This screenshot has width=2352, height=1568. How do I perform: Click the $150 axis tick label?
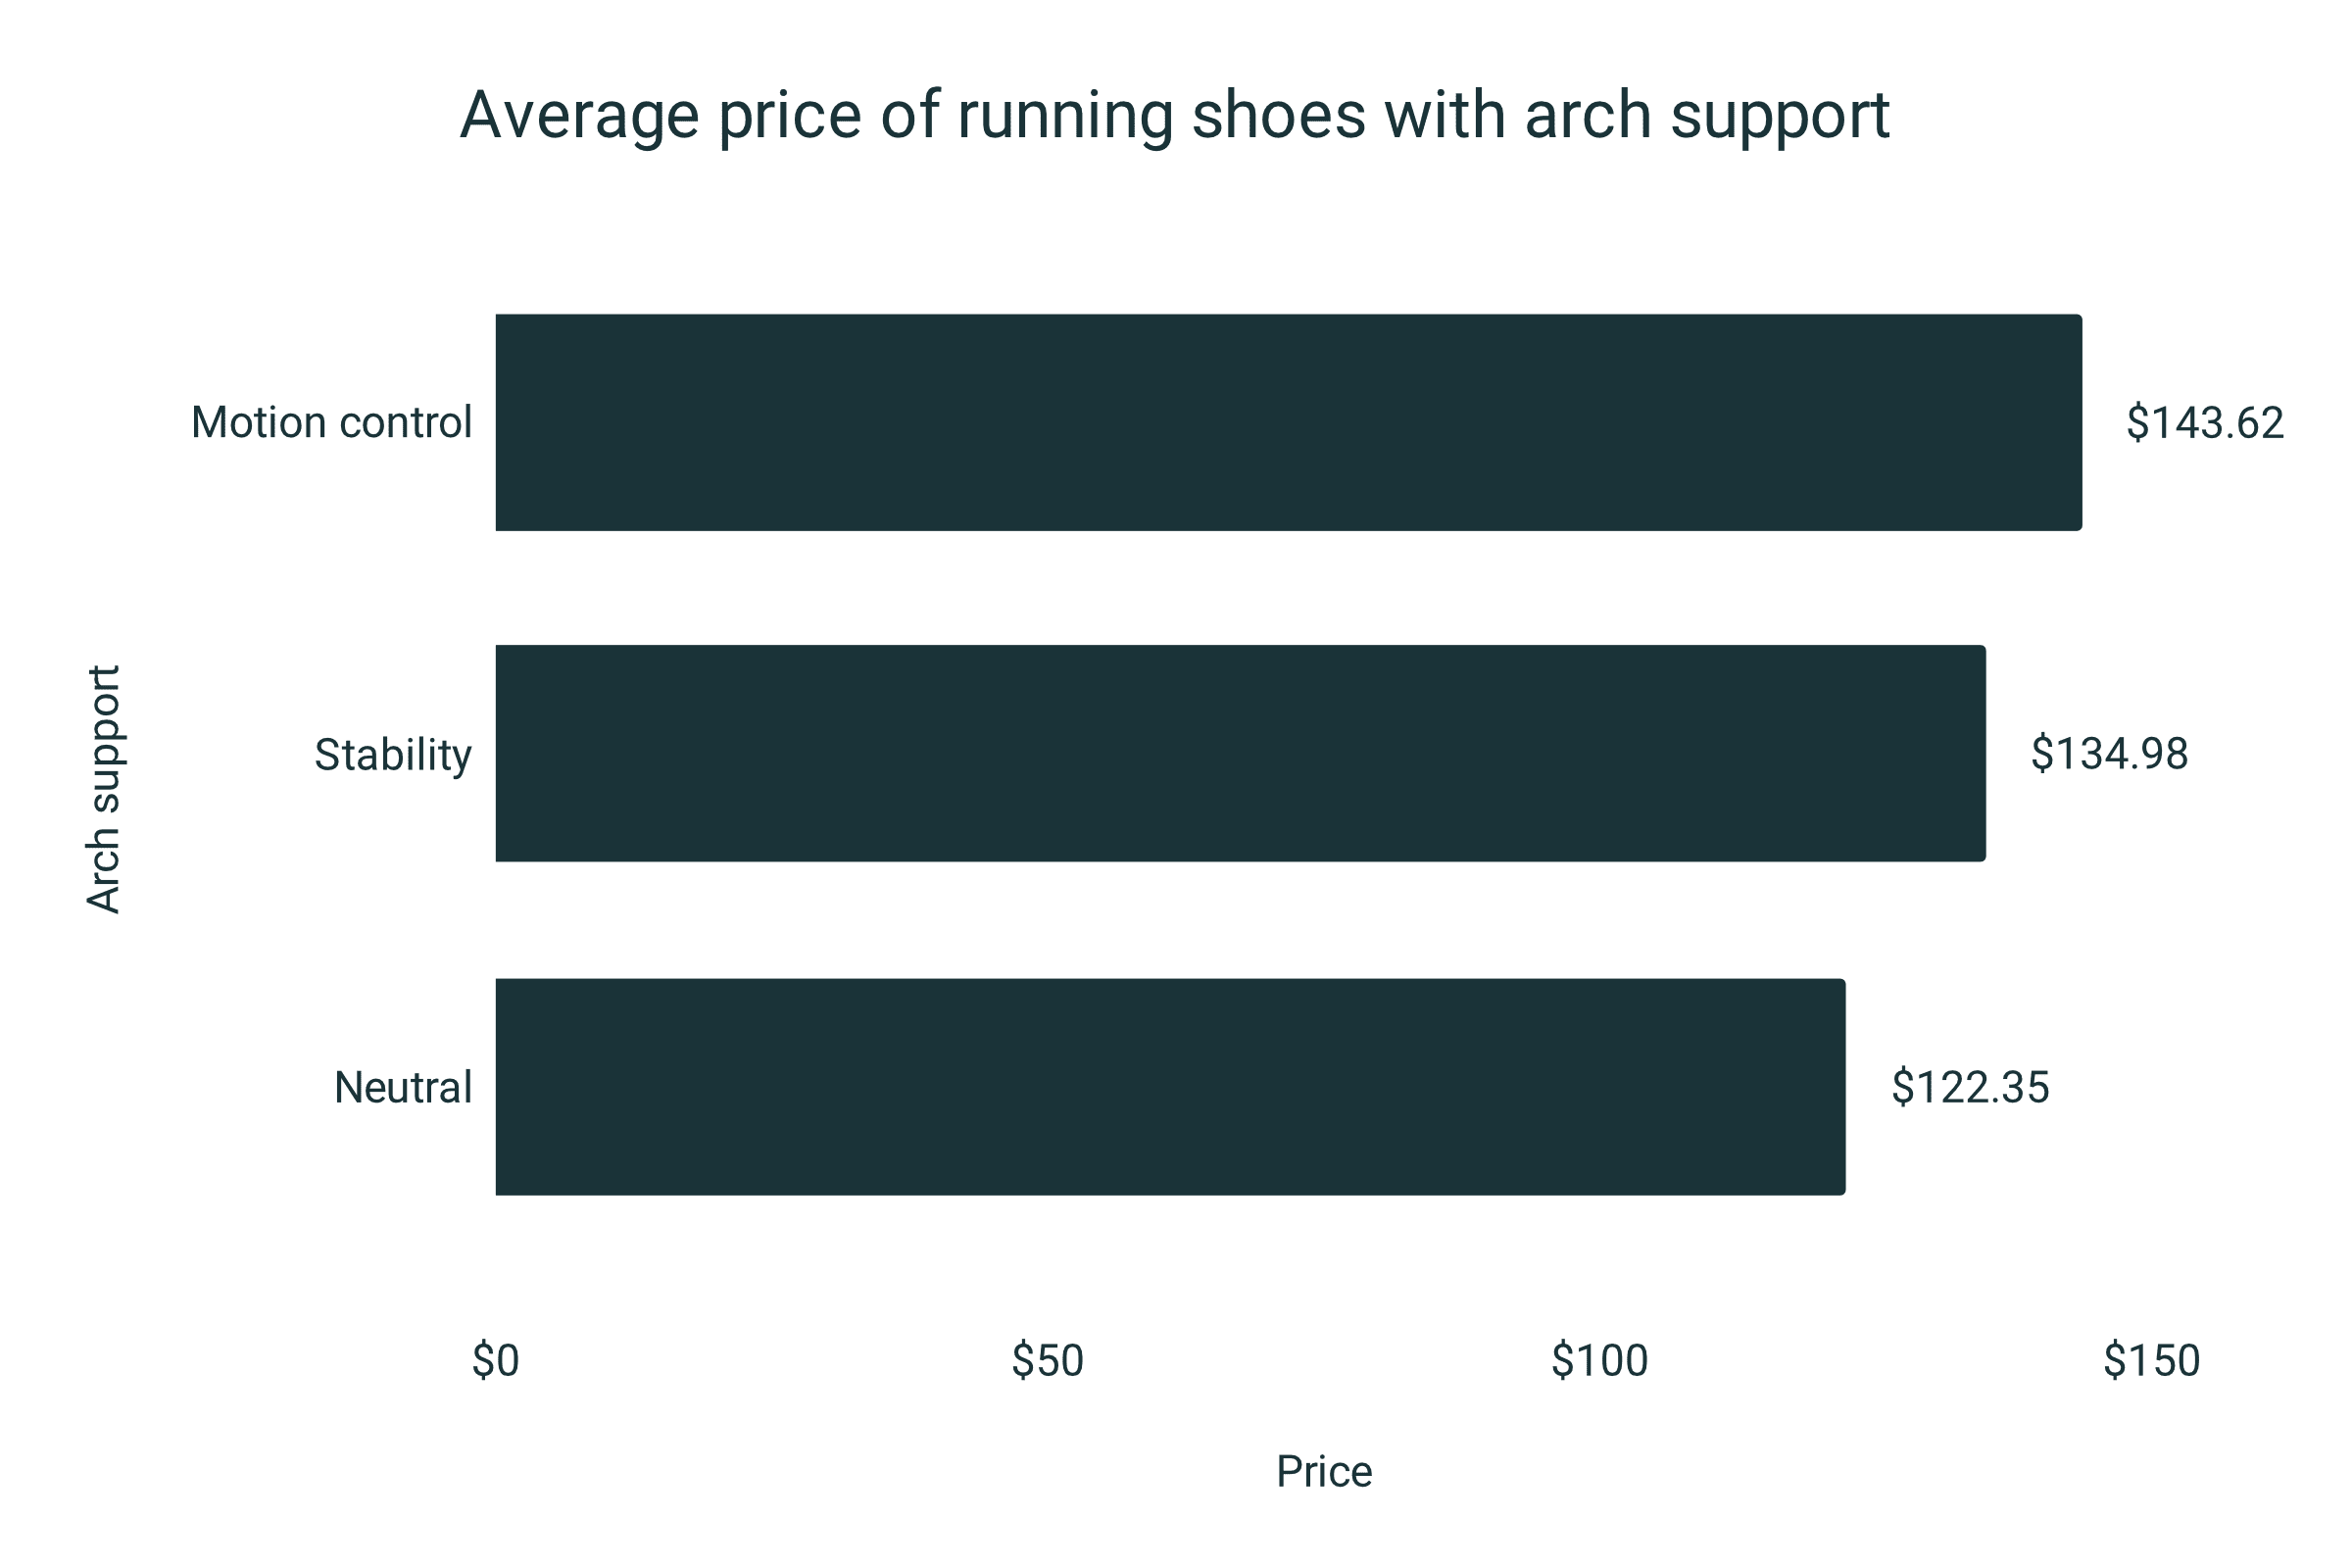[x=2152, y=1361]
